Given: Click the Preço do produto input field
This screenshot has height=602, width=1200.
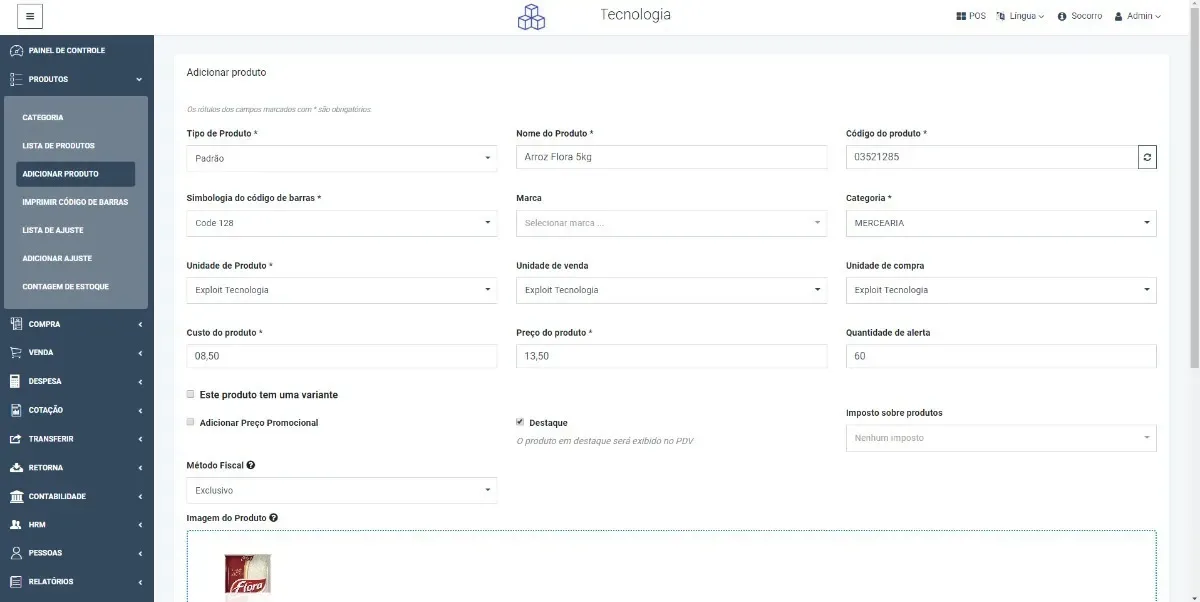Looking at the screenshot, I should pos(671,356).
